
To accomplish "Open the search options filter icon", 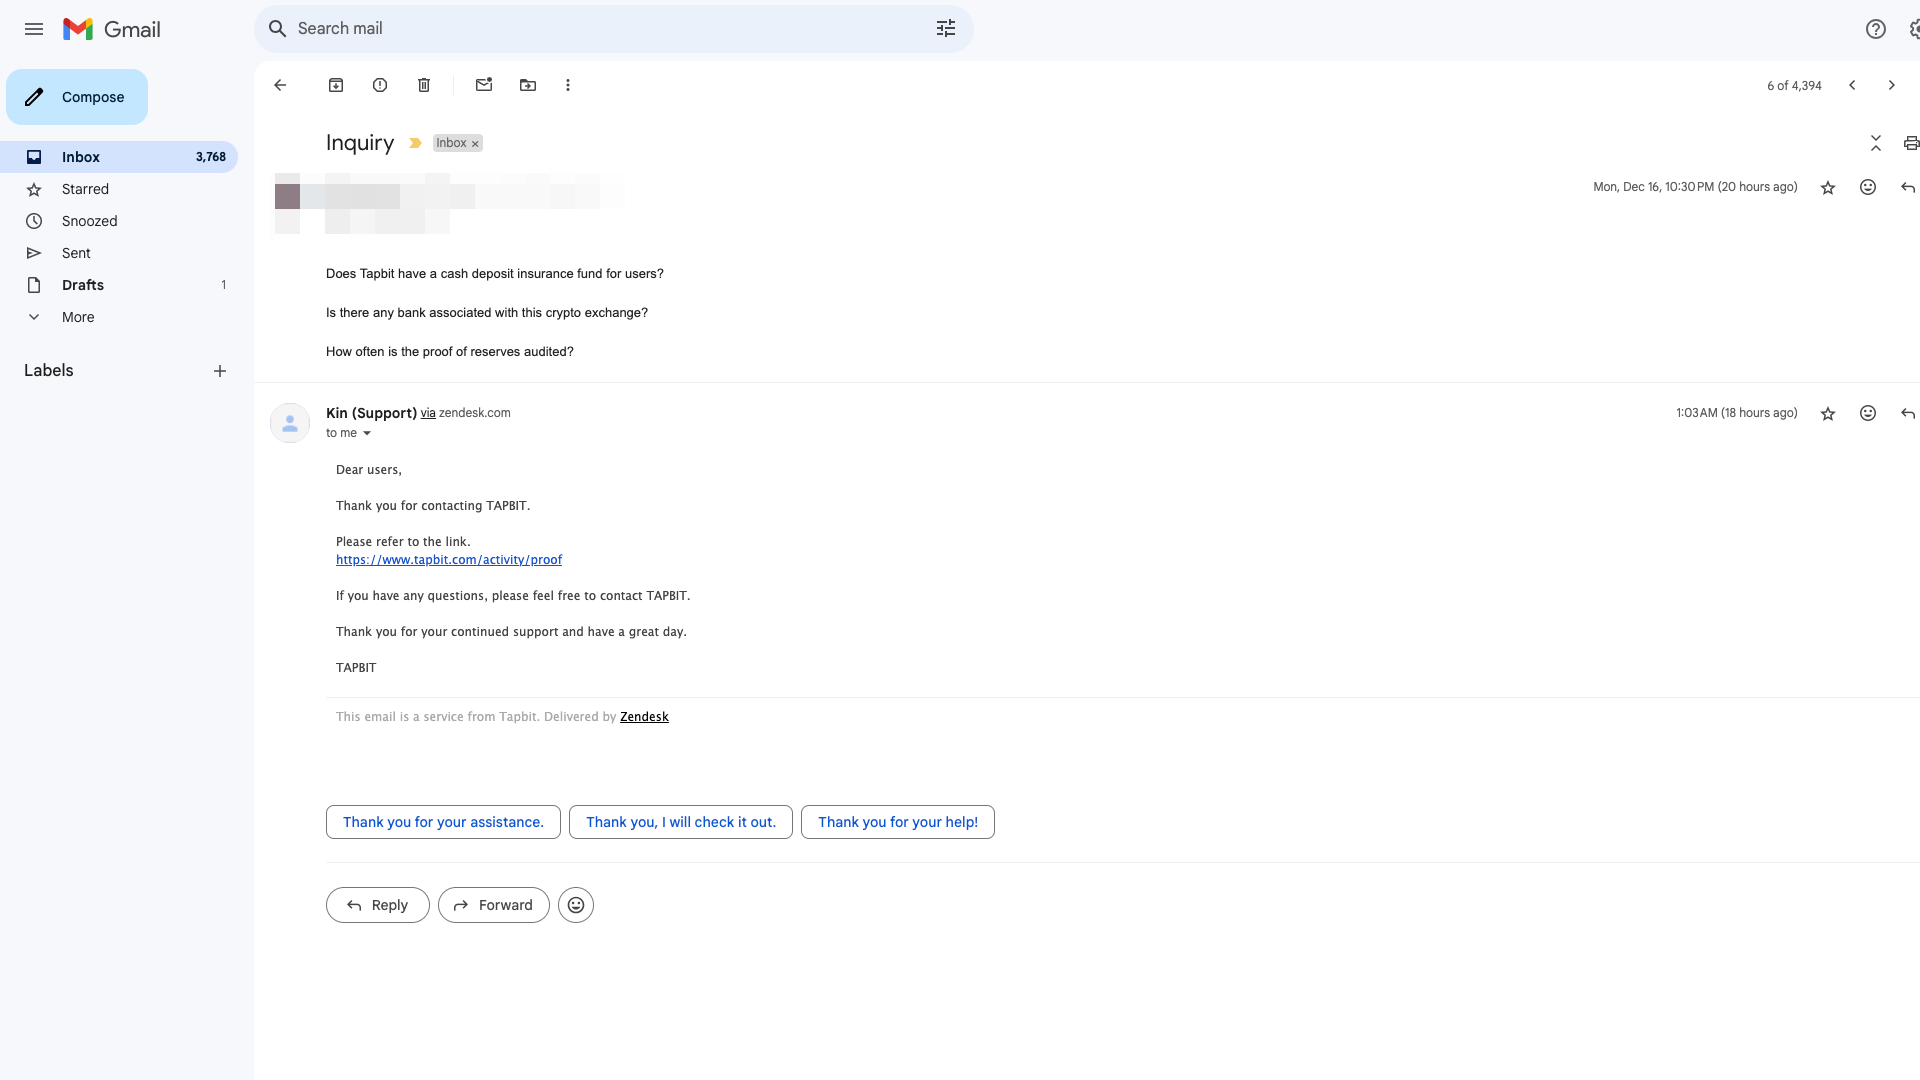I will 946,29.
